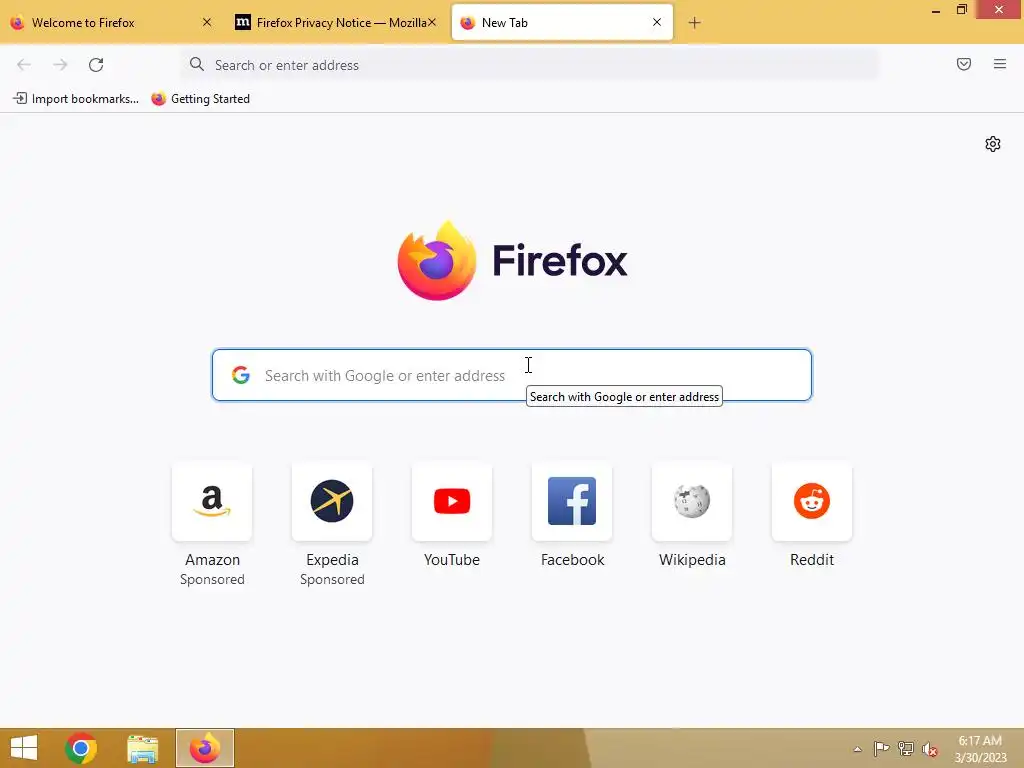This screenshot has width=1024, height=768.
Task: Open the Firefox application menu
Action: [x=1000, y=64]
